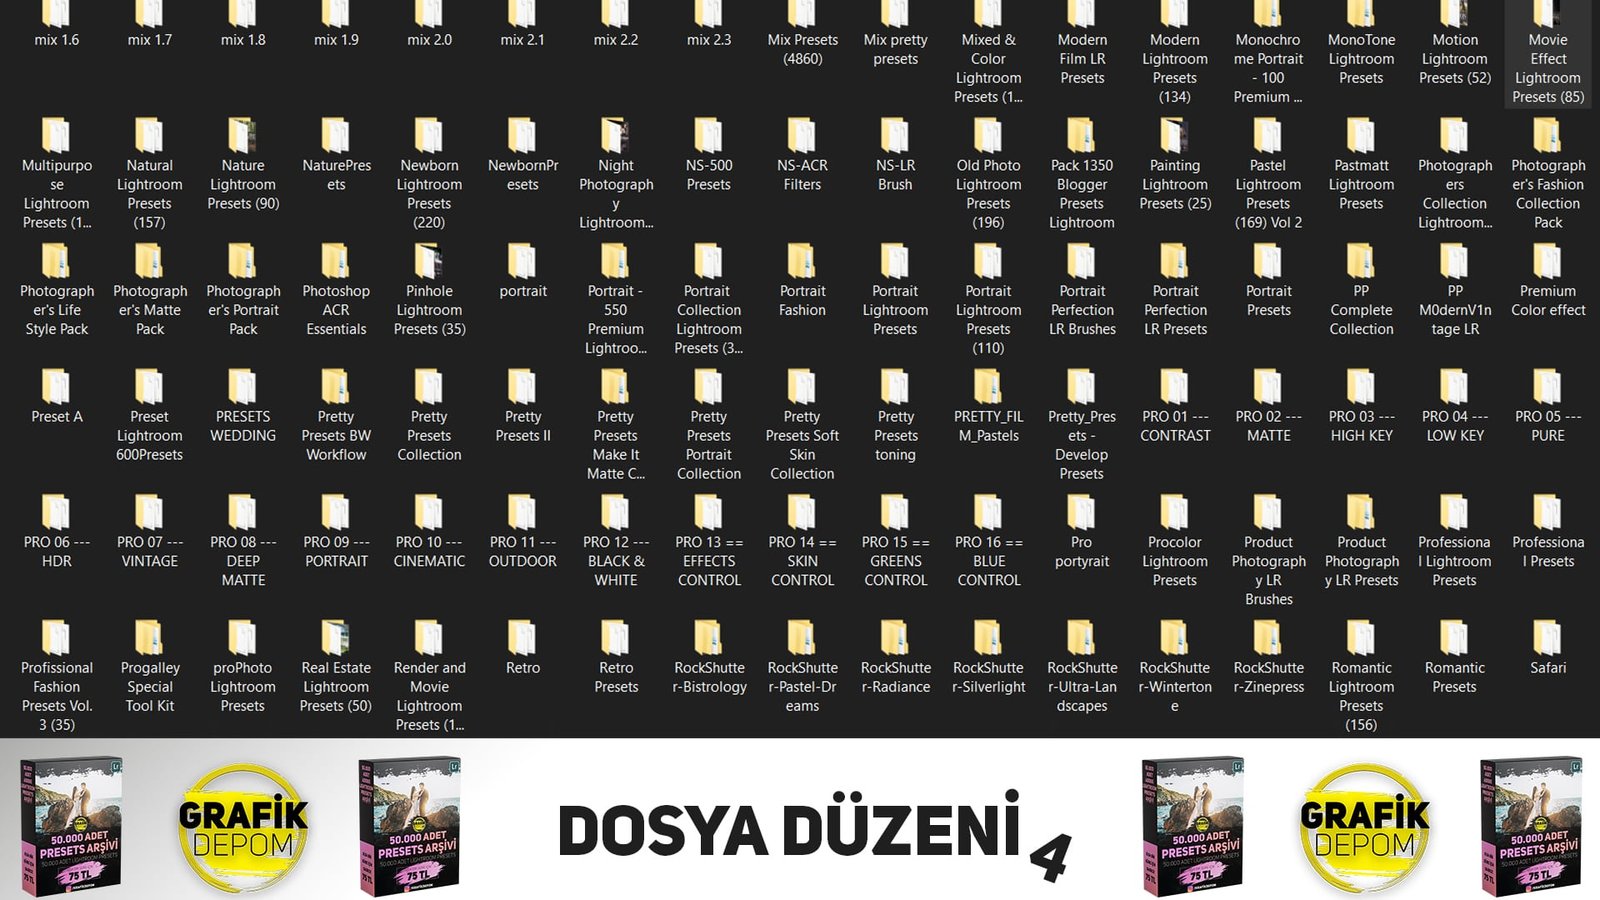Click the 'Mix pretty presets' label
Viewport: 1600px width, 900px height.
point(895,49)
